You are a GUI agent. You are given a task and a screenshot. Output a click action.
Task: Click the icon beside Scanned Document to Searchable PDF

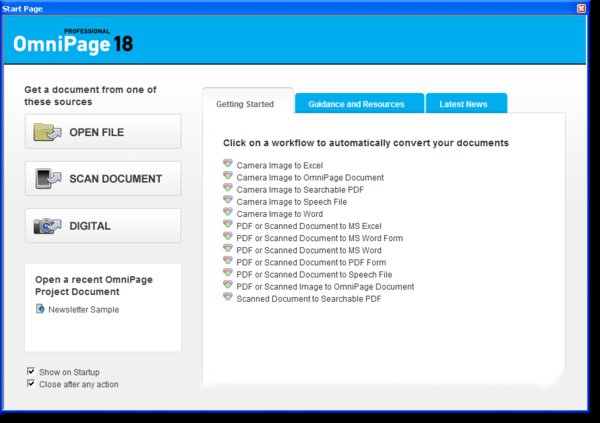(228, 297)
